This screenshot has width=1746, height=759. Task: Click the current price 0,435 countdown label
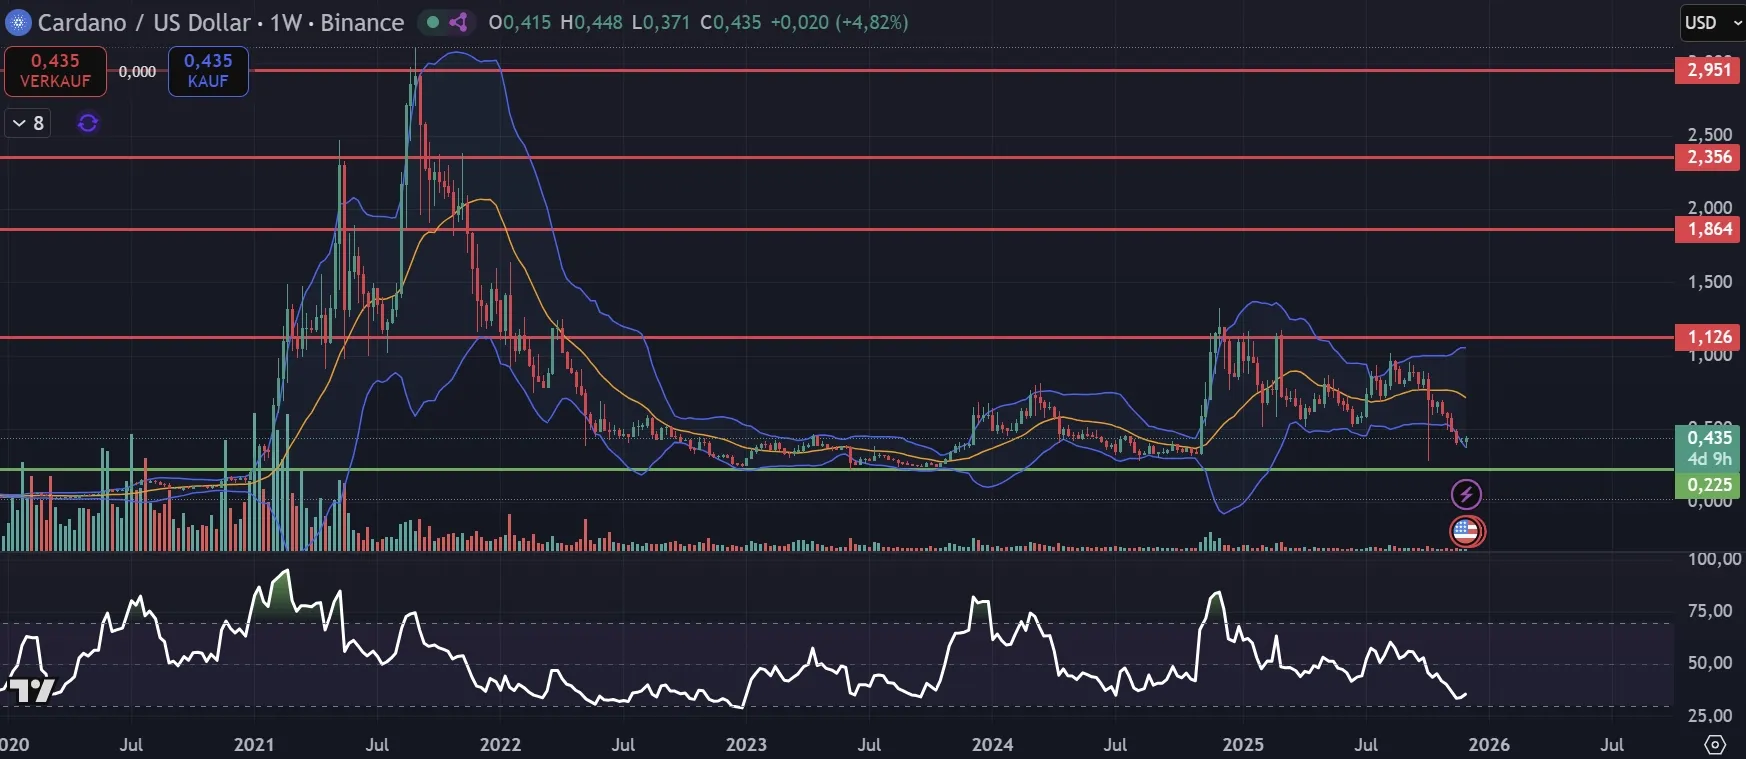coord(1709,448)
